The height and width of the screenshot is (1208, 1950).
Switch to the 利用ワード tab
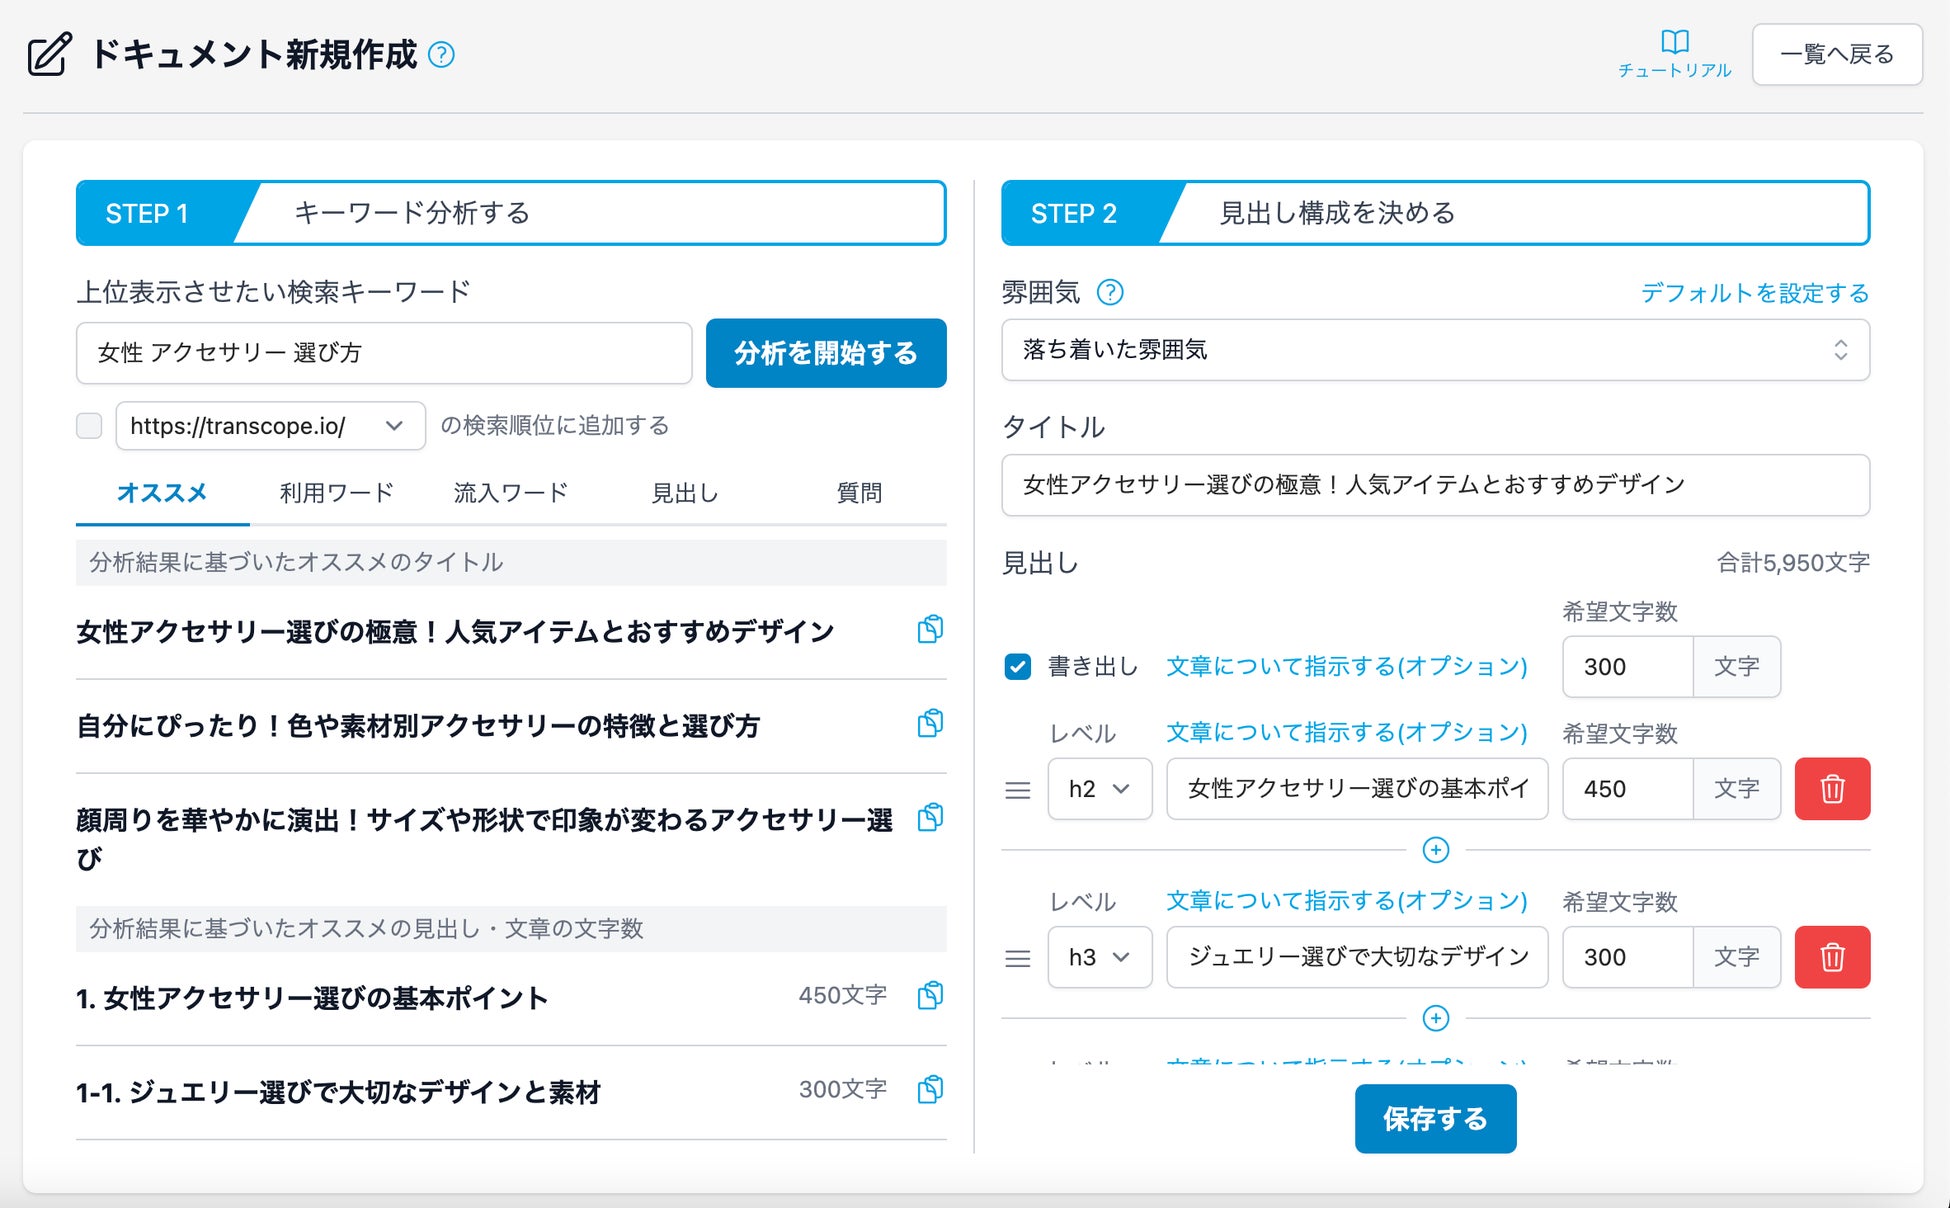[x=336, y=493]
